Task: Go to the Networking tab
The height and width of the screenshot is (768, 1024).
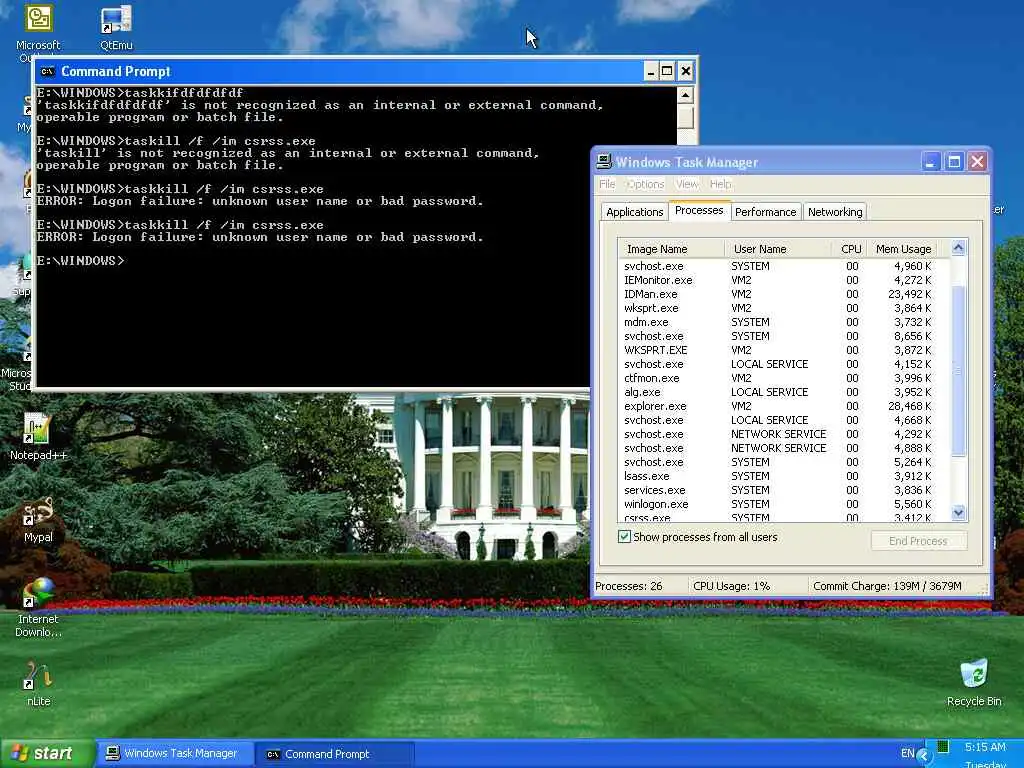Action: point(835,212)
